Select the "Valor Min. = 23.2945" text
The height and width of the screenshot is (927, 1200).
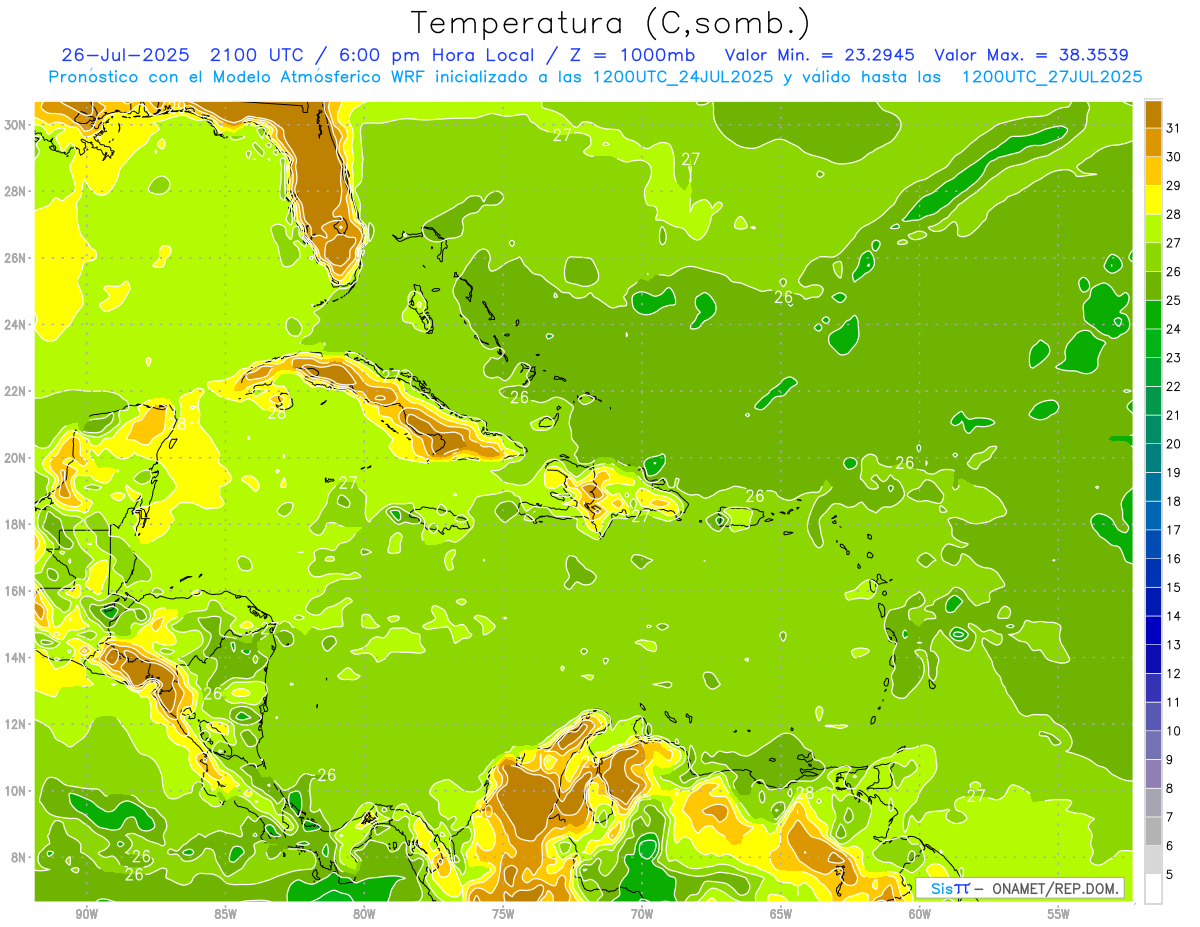819,55
